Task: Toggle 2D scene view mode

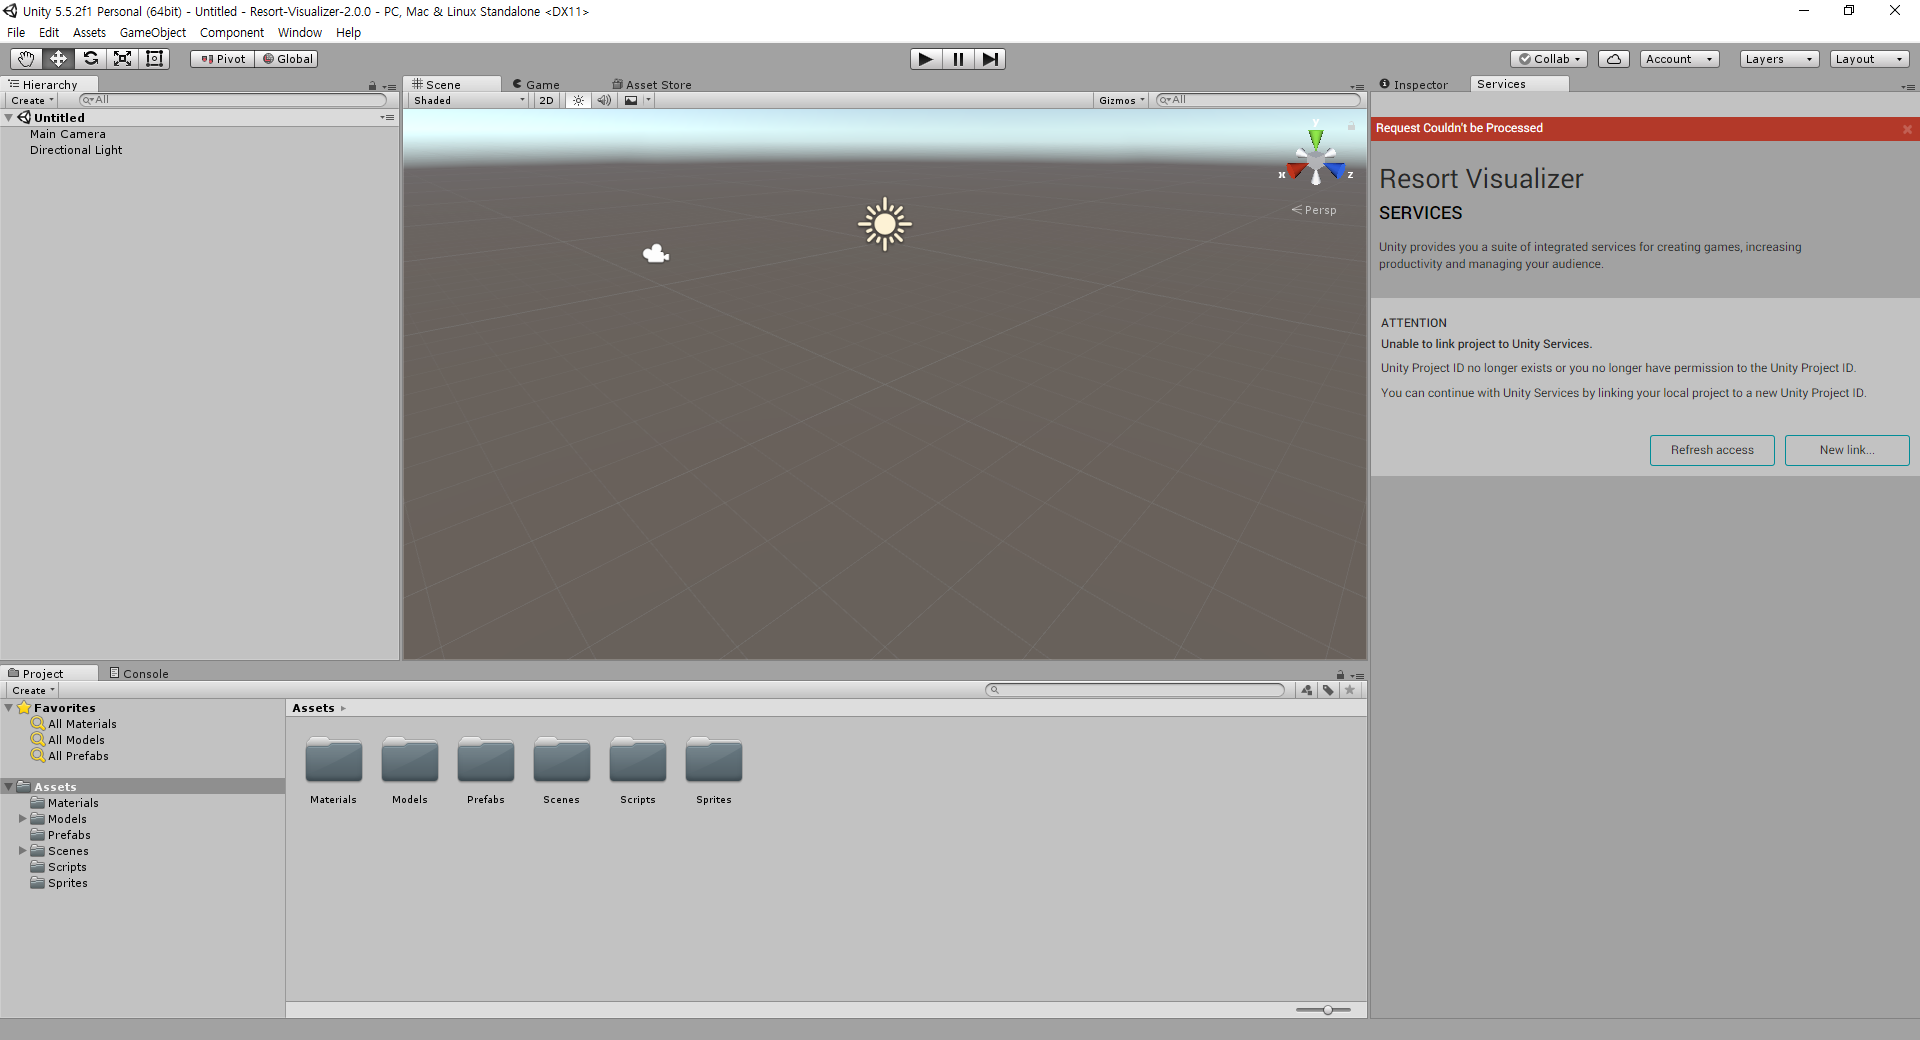Action: point(546,100)
